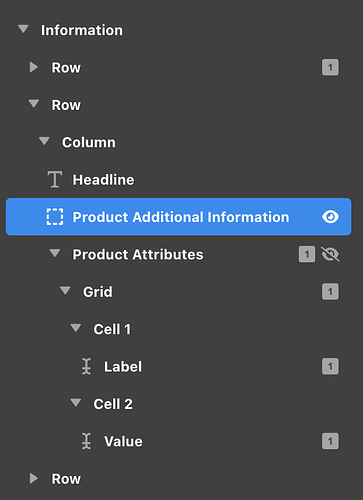Screen dimensions: 363x500
Task: Select the second Row label
Action: click(66, 105)
